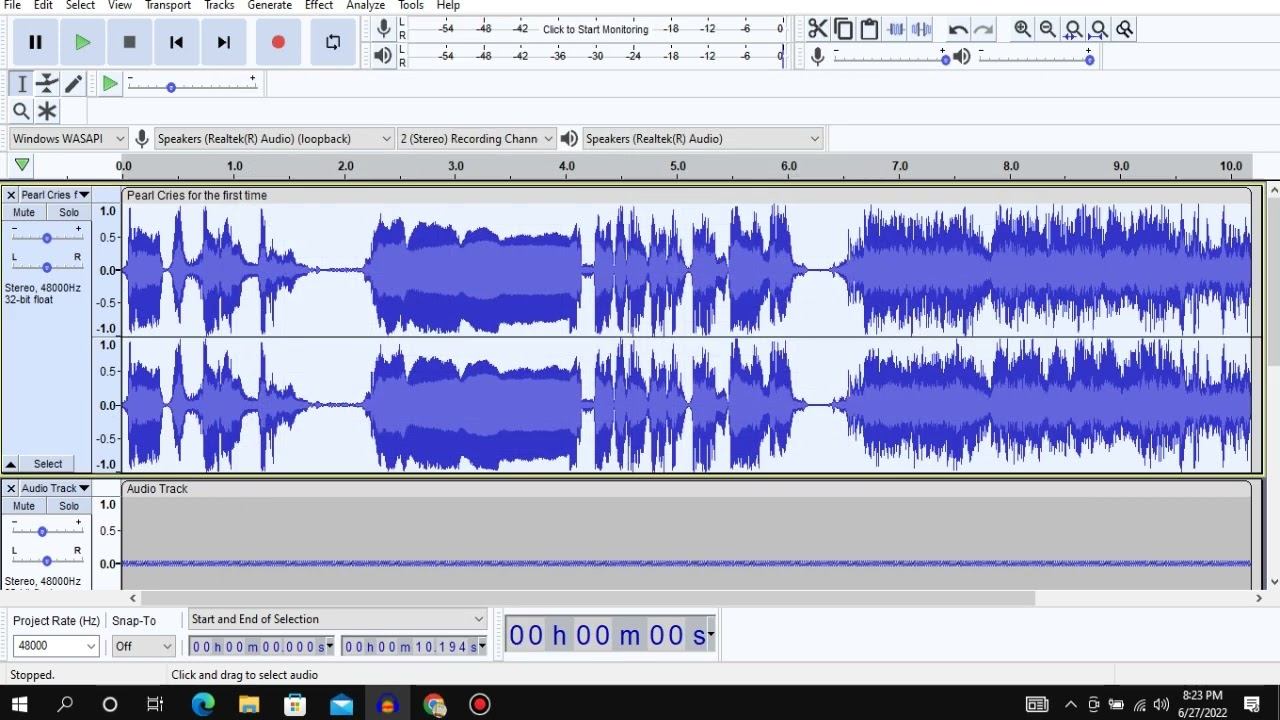Image resolution: width=1280 pixels, height=720 pixels.
Task: Select the Multi-tool asterisk
Action: 47,111
